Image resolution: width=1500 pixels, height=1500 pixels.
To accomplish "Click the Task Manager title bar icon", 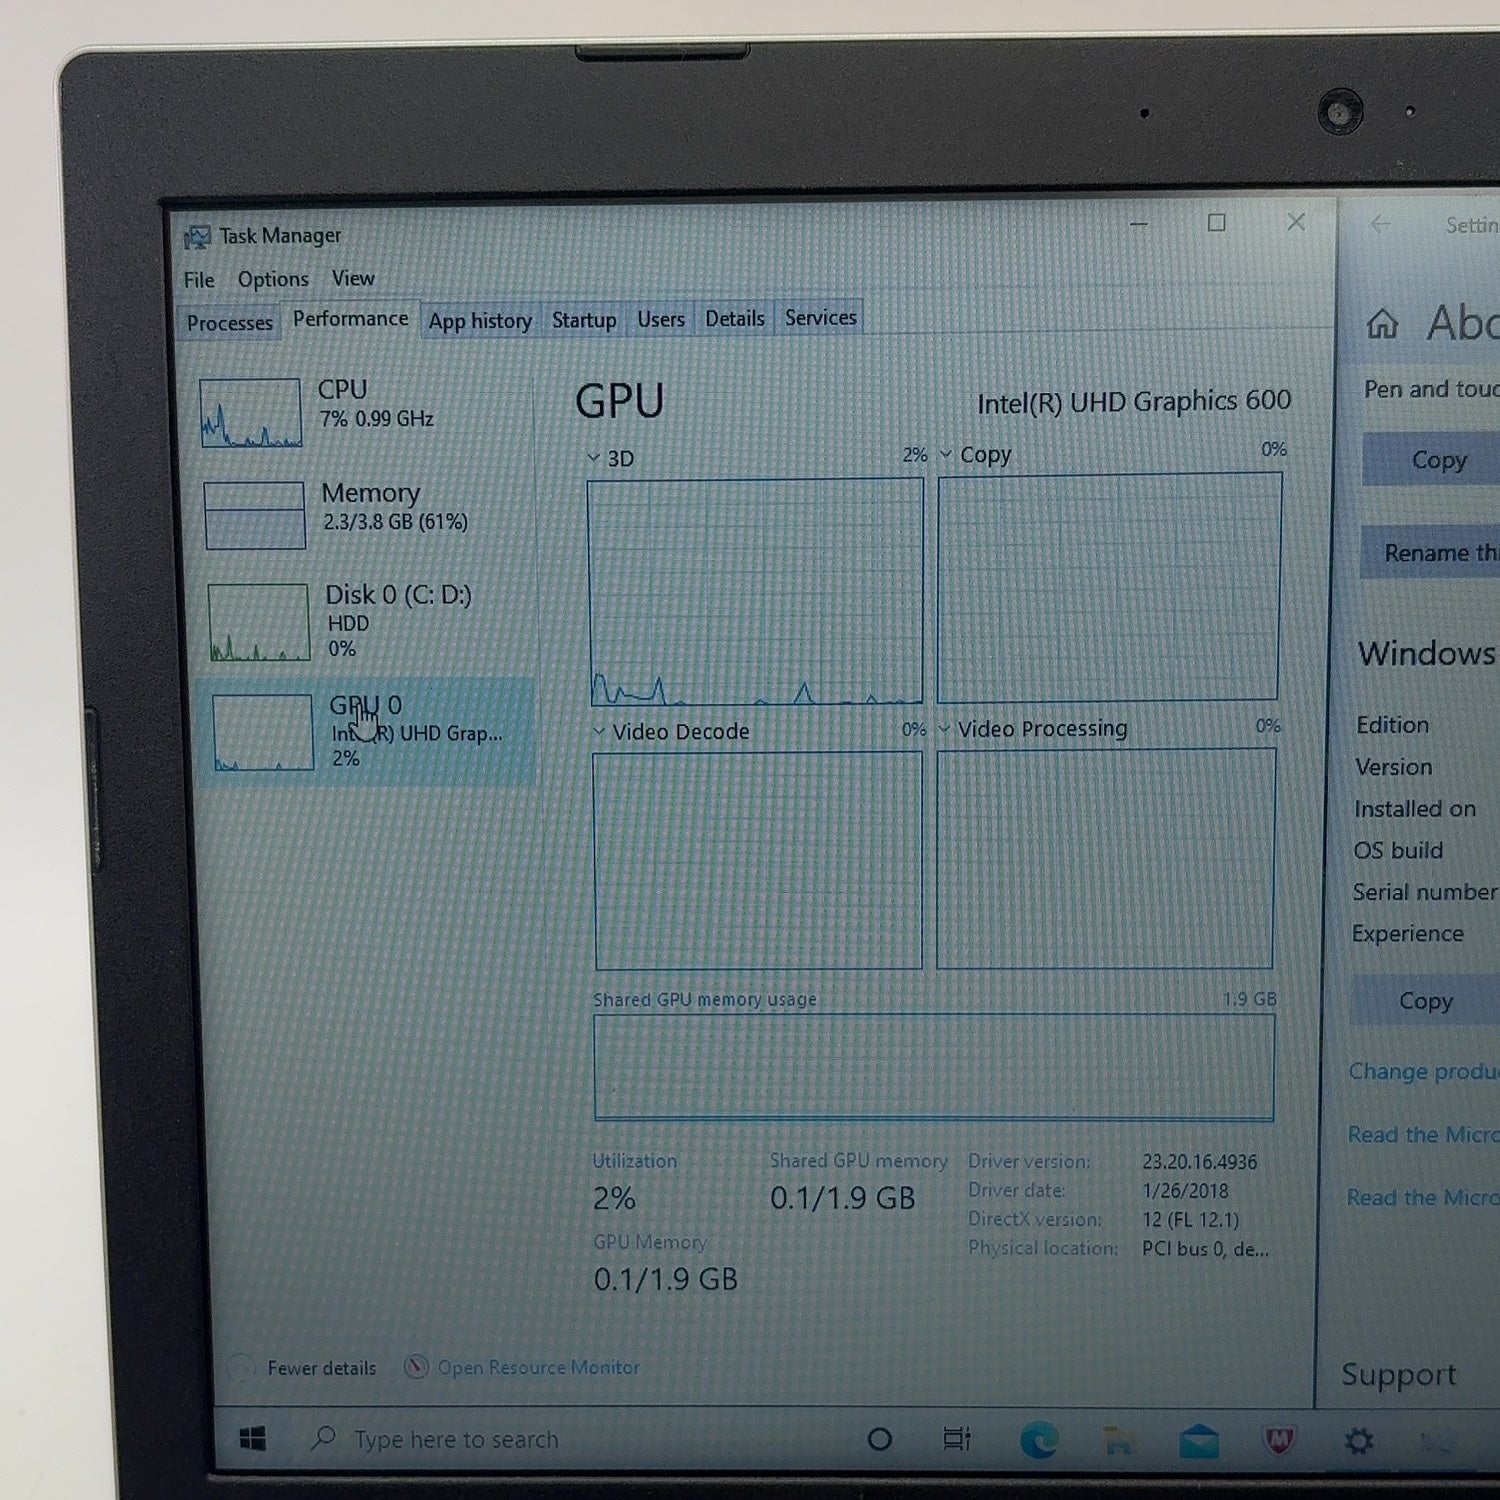I will point(197,237).
